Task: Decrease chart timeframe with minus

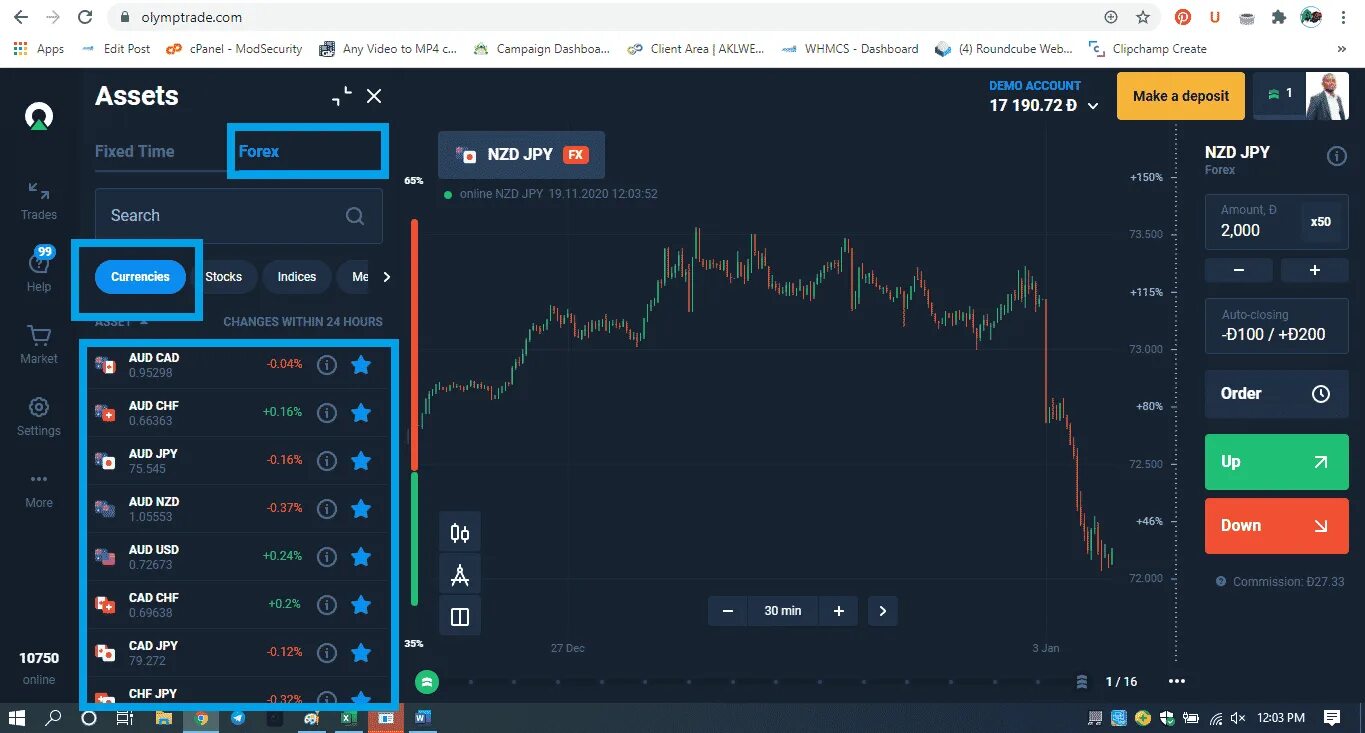Action: click(x=728, y=611)
